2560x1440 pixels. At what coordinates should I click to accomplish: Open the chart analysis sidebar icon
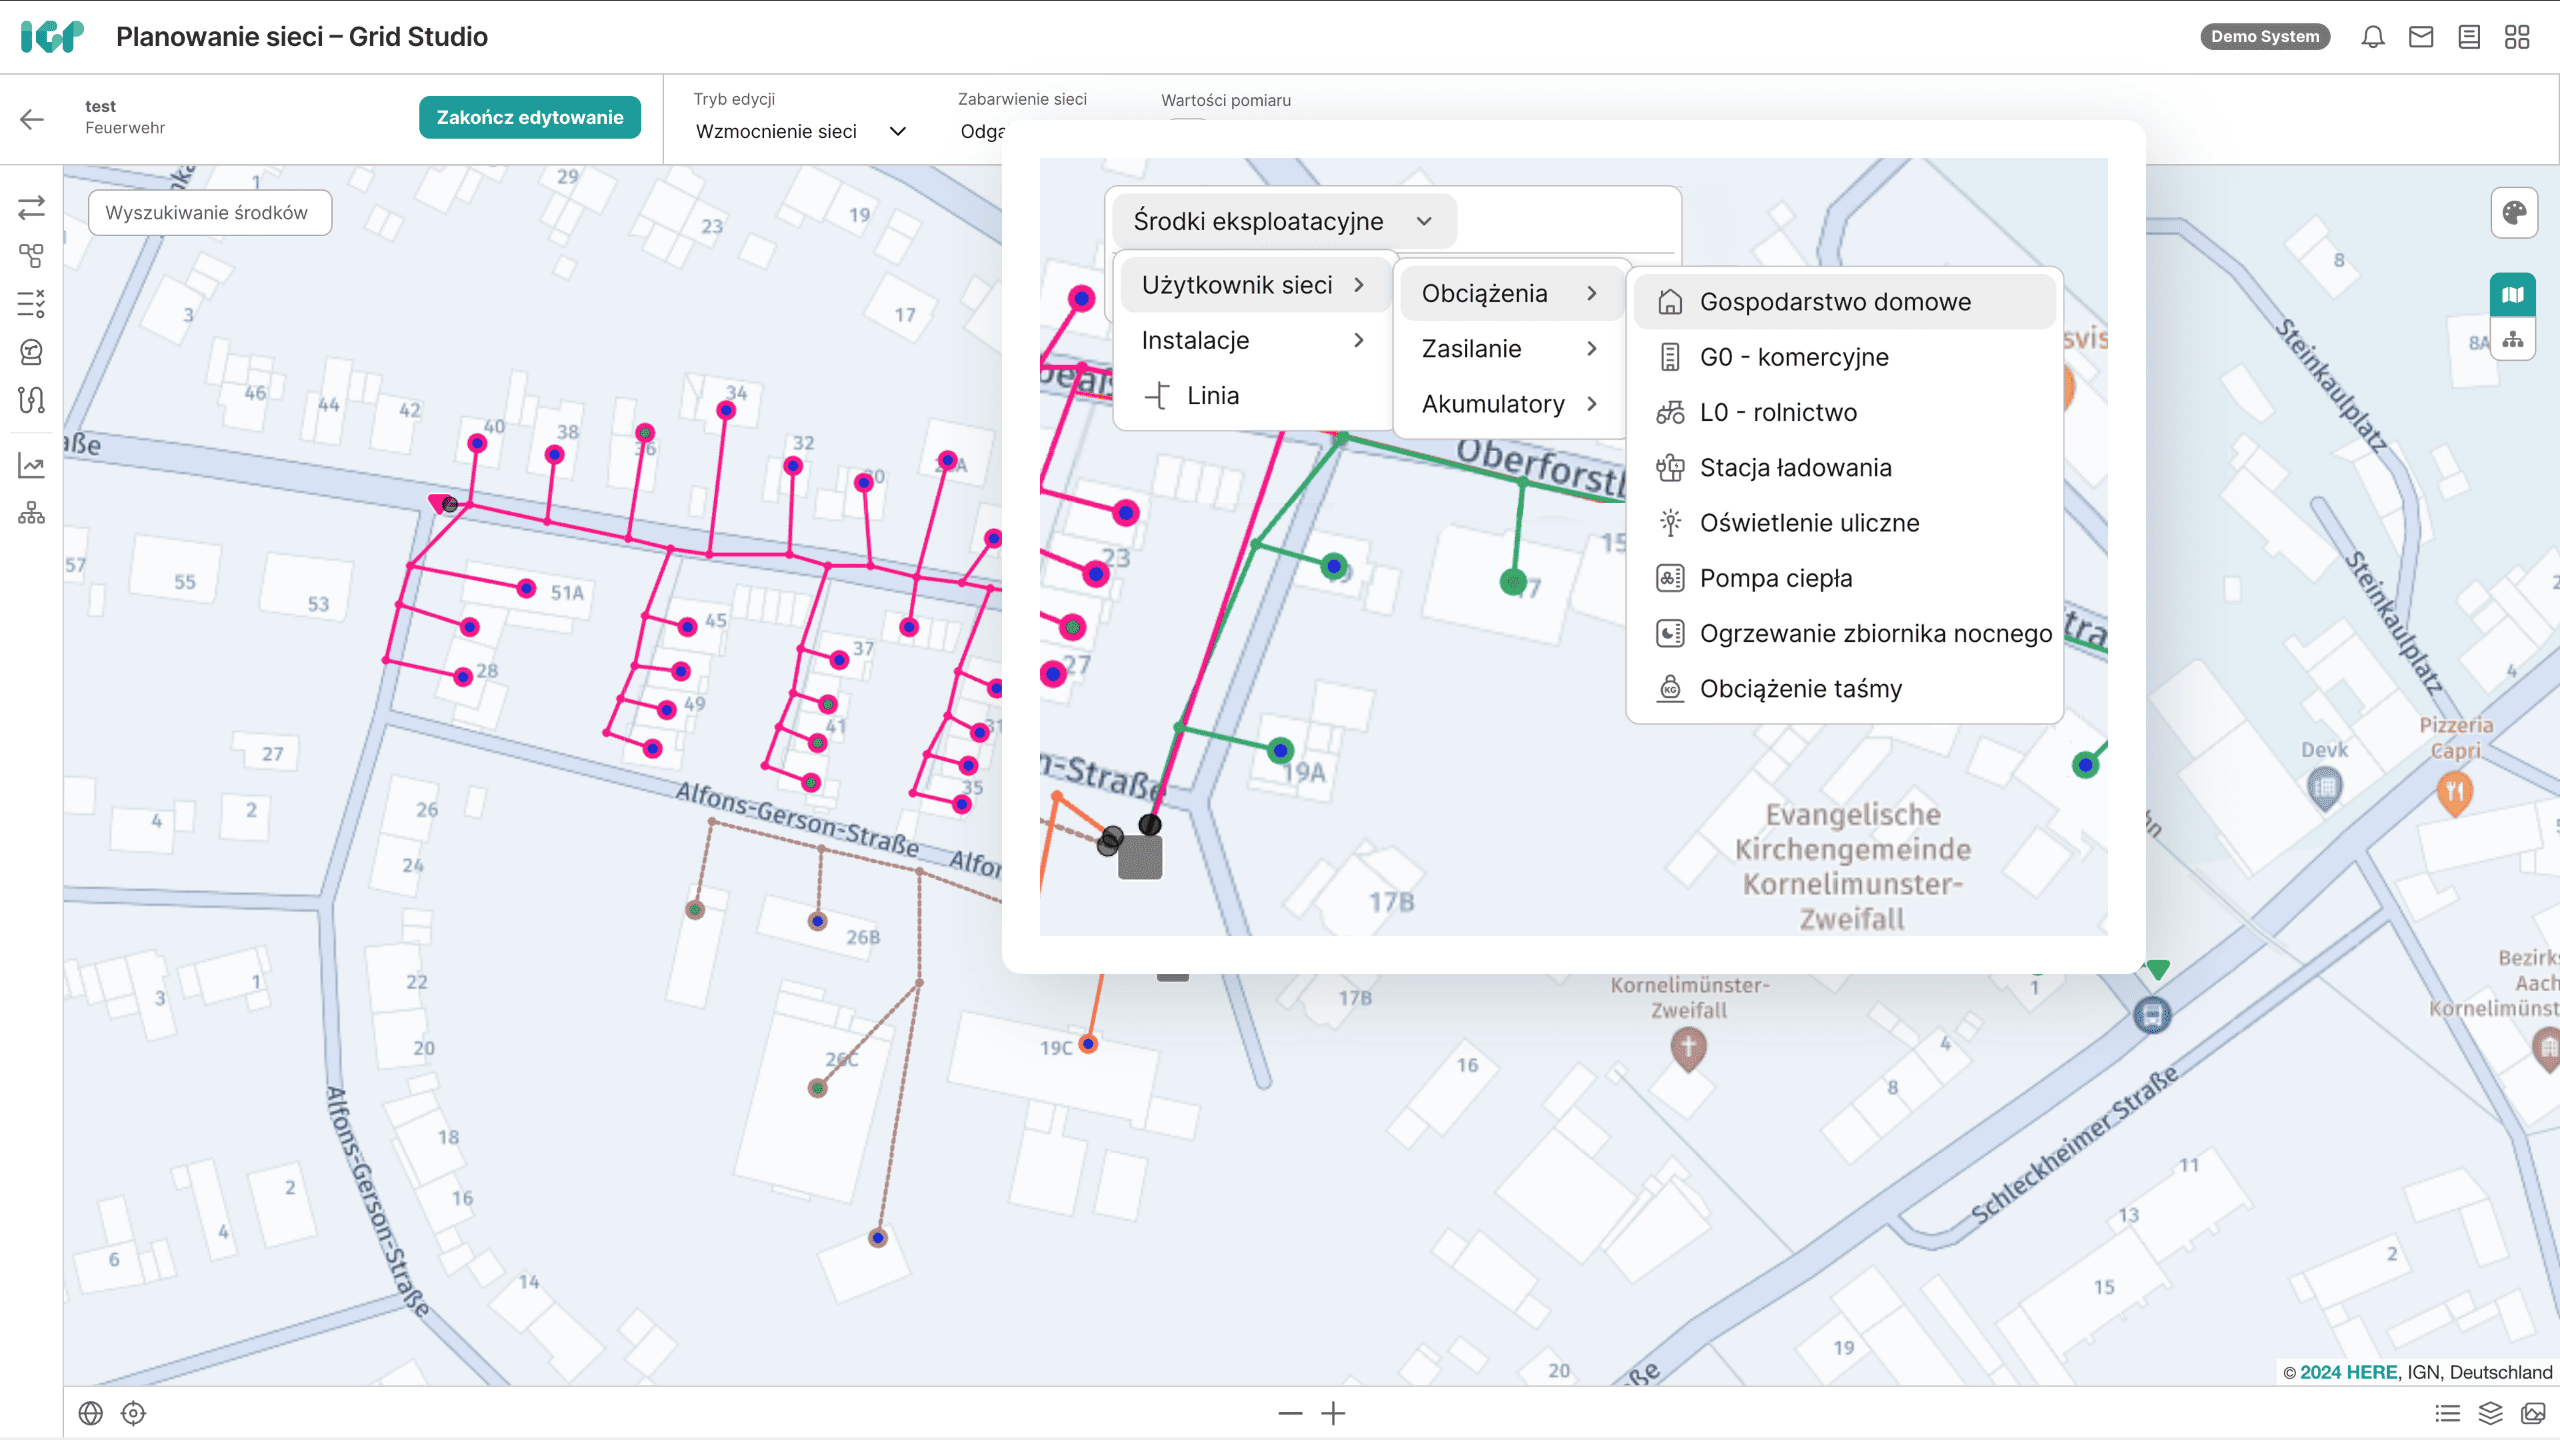coord(31,465)
